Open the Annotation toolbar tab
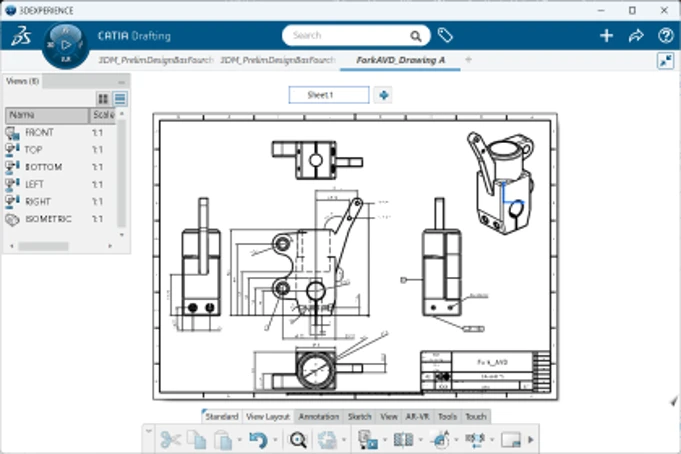The image size is (681, 454). [319, 417]
